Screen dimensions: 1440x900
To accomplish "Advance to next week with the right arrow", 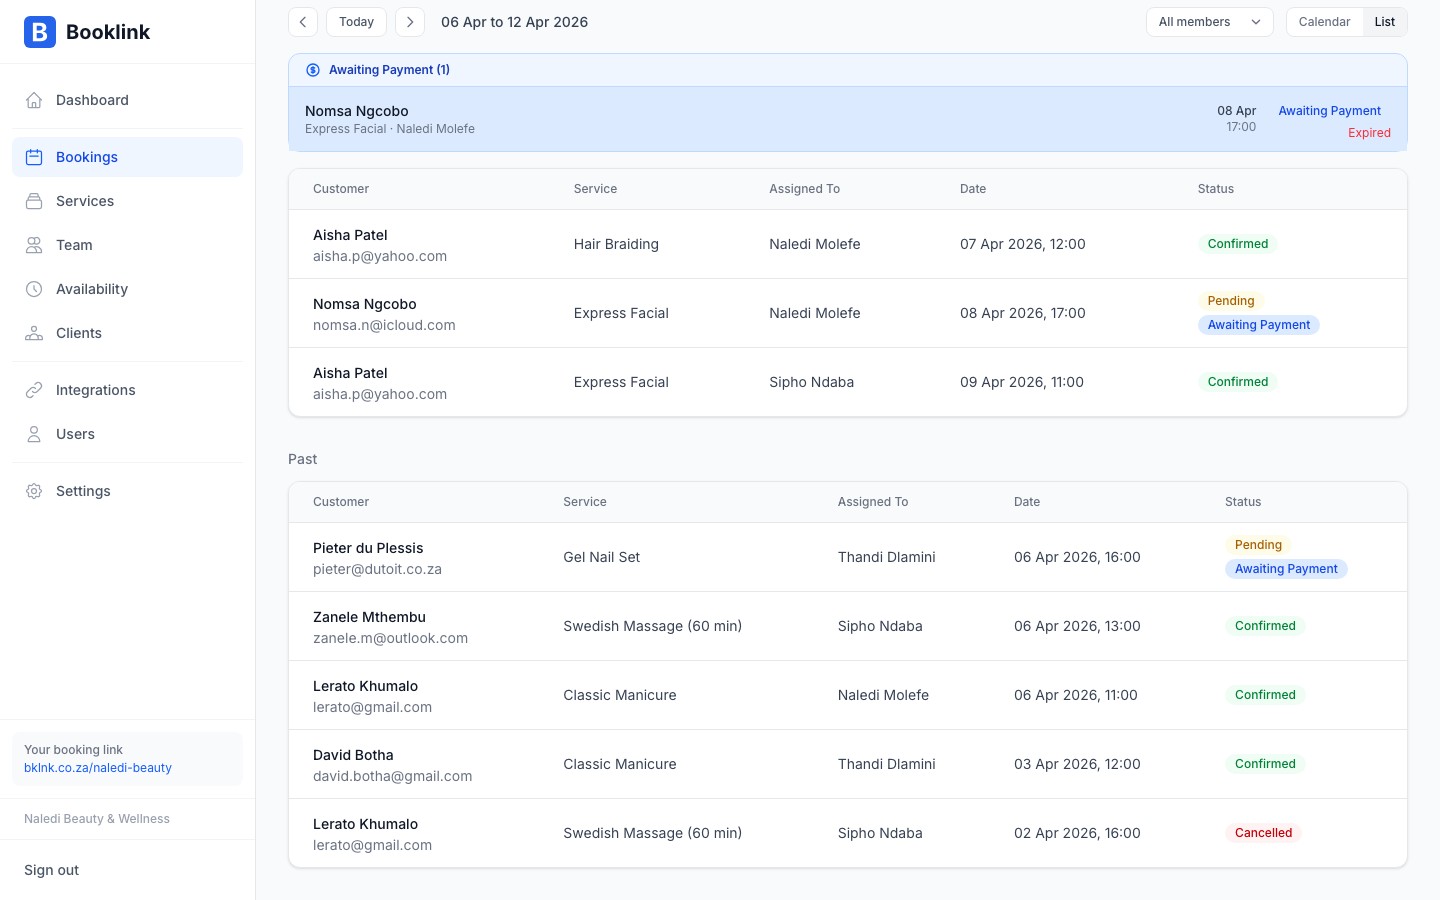I will coord(410,21).
